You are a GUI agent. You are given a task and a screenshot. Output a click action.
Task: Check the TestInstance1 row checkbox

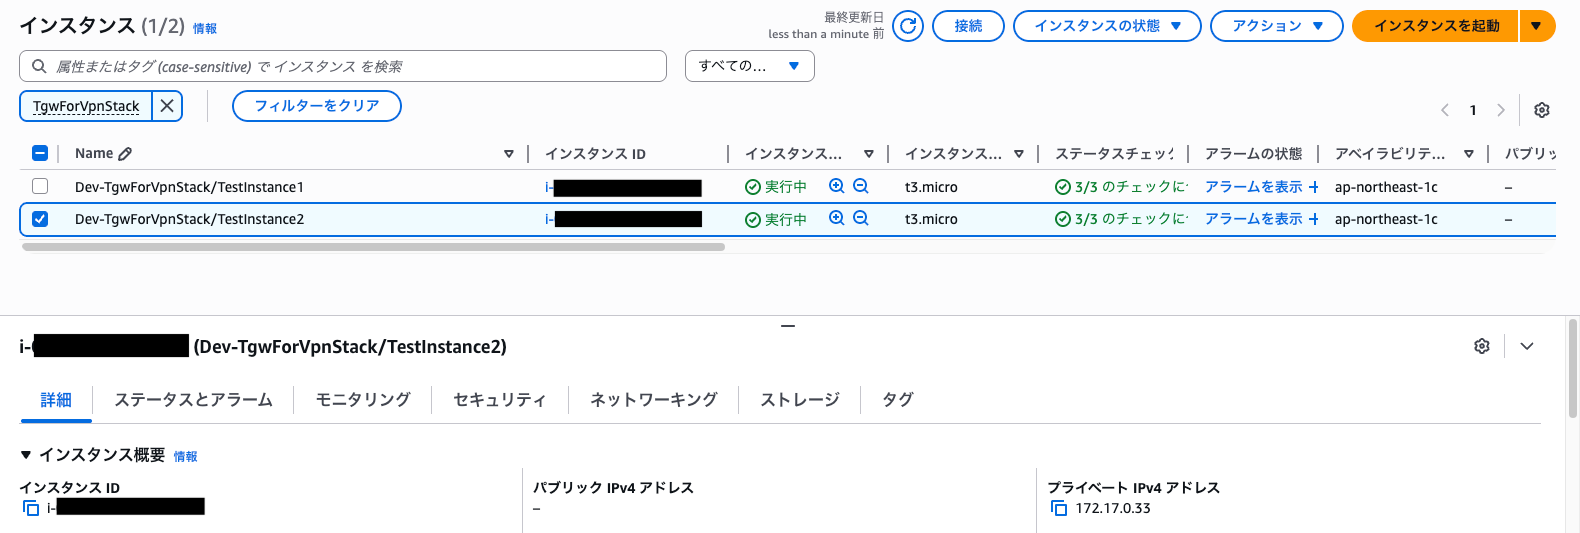point(40,186)
